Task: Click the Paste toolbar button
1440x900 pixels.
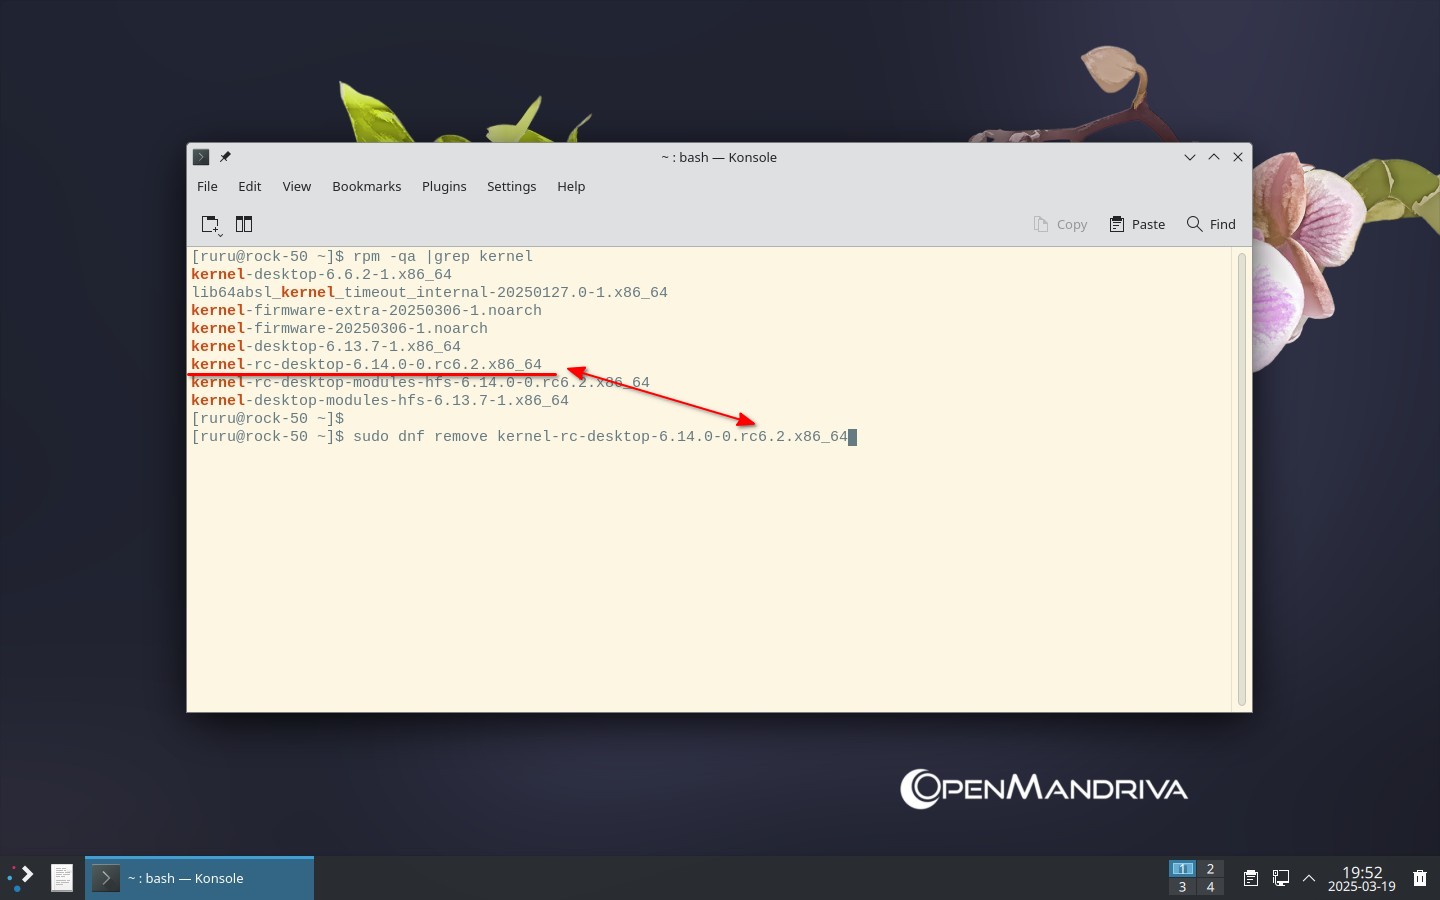Action: (1137, 224)
